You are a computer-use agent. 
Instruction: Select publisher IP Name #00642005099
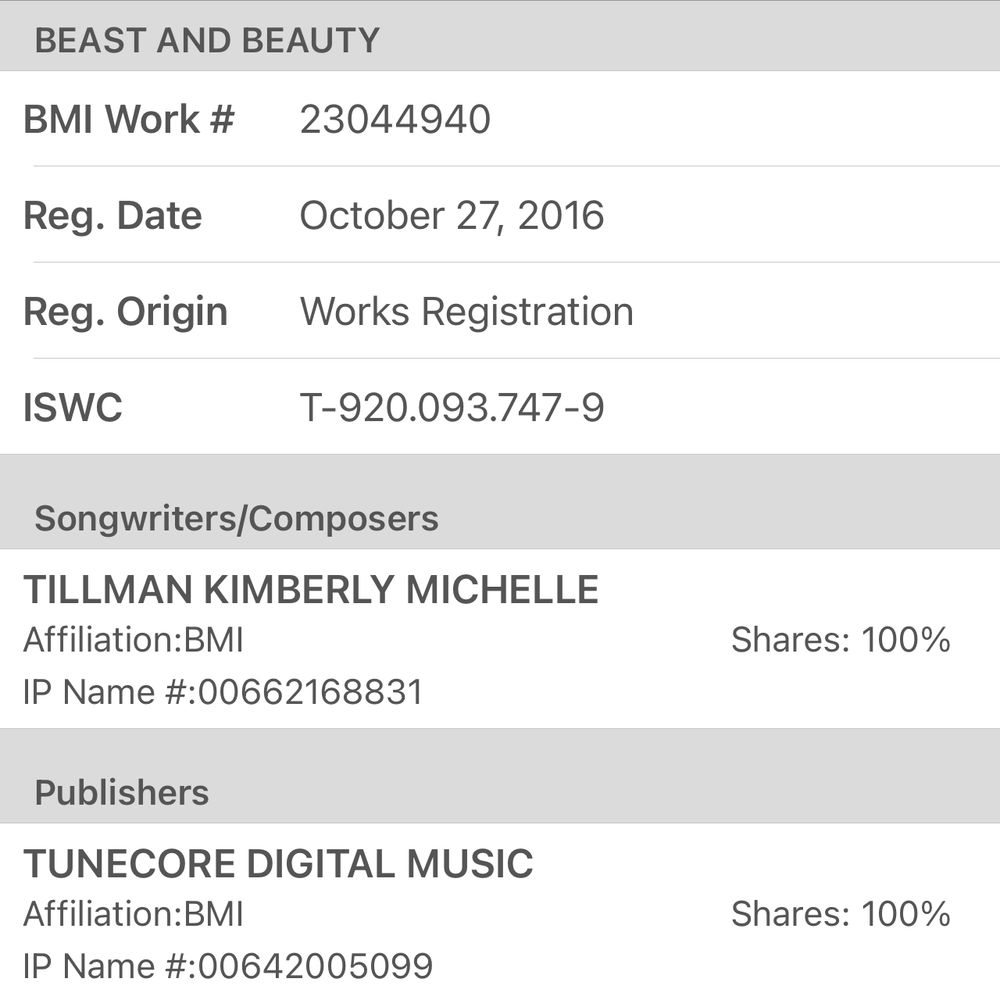point(228,966)
